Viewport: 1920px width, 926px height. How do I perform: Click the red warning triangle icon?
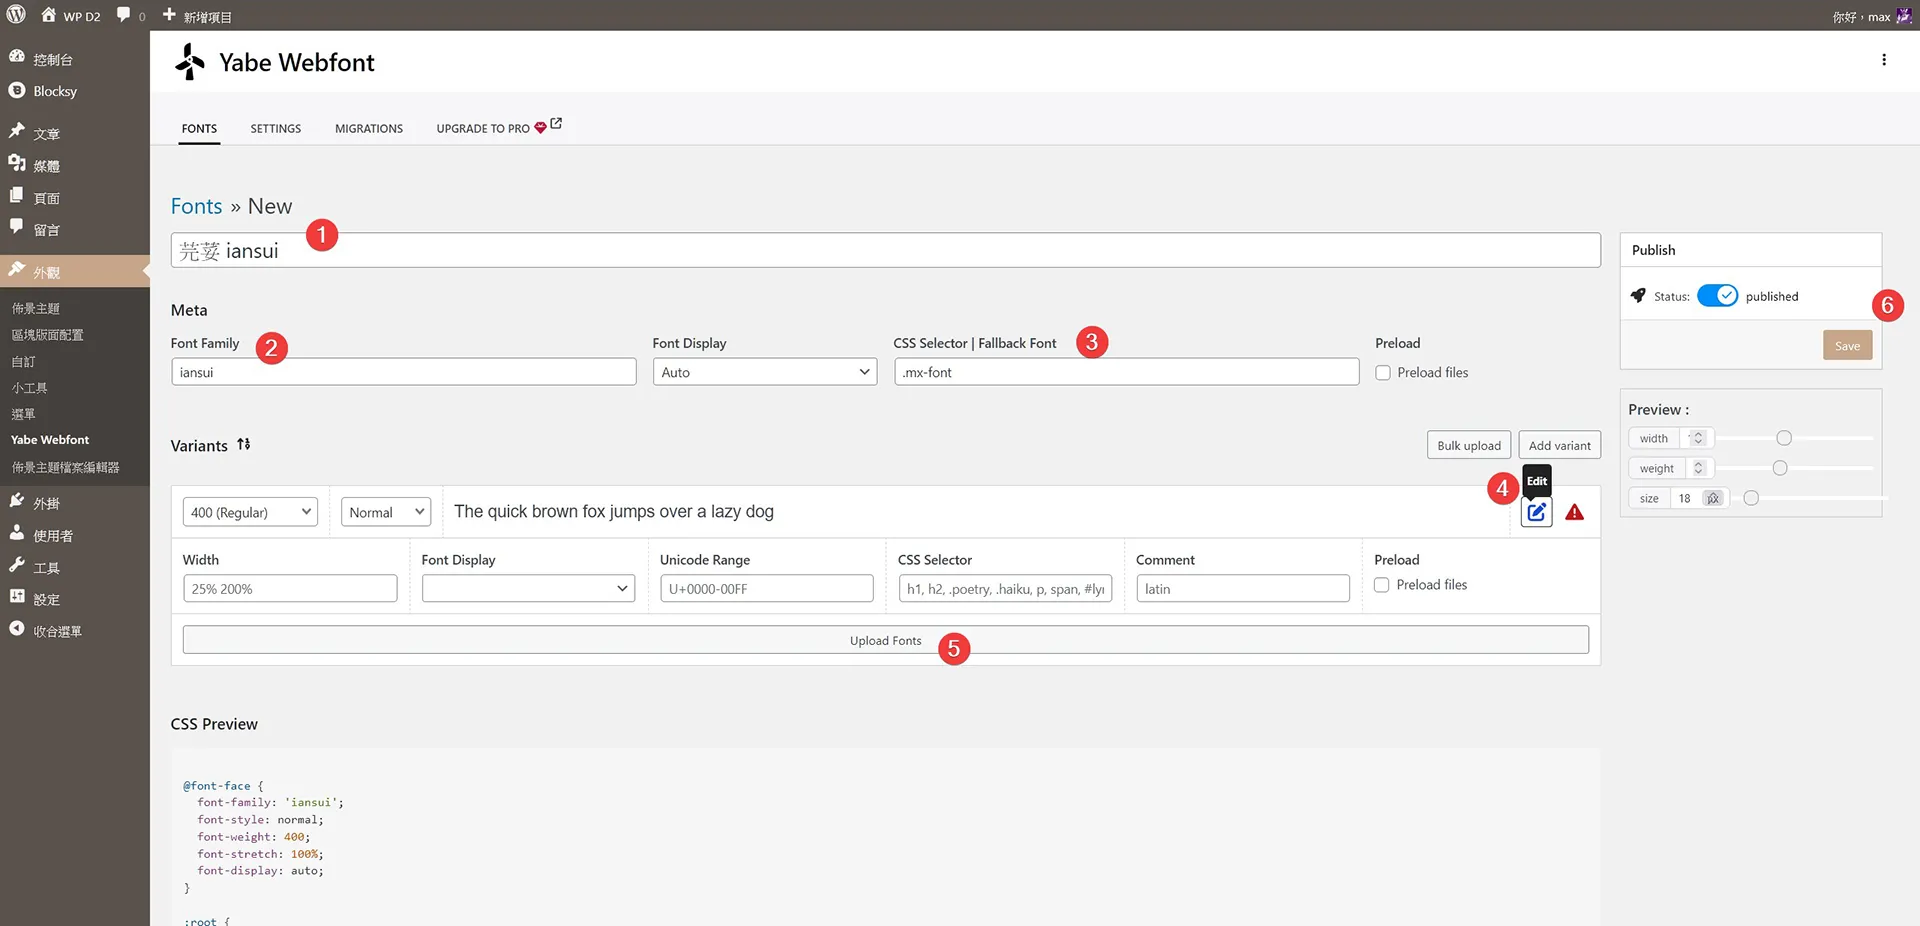click(x=1575, y=513)
